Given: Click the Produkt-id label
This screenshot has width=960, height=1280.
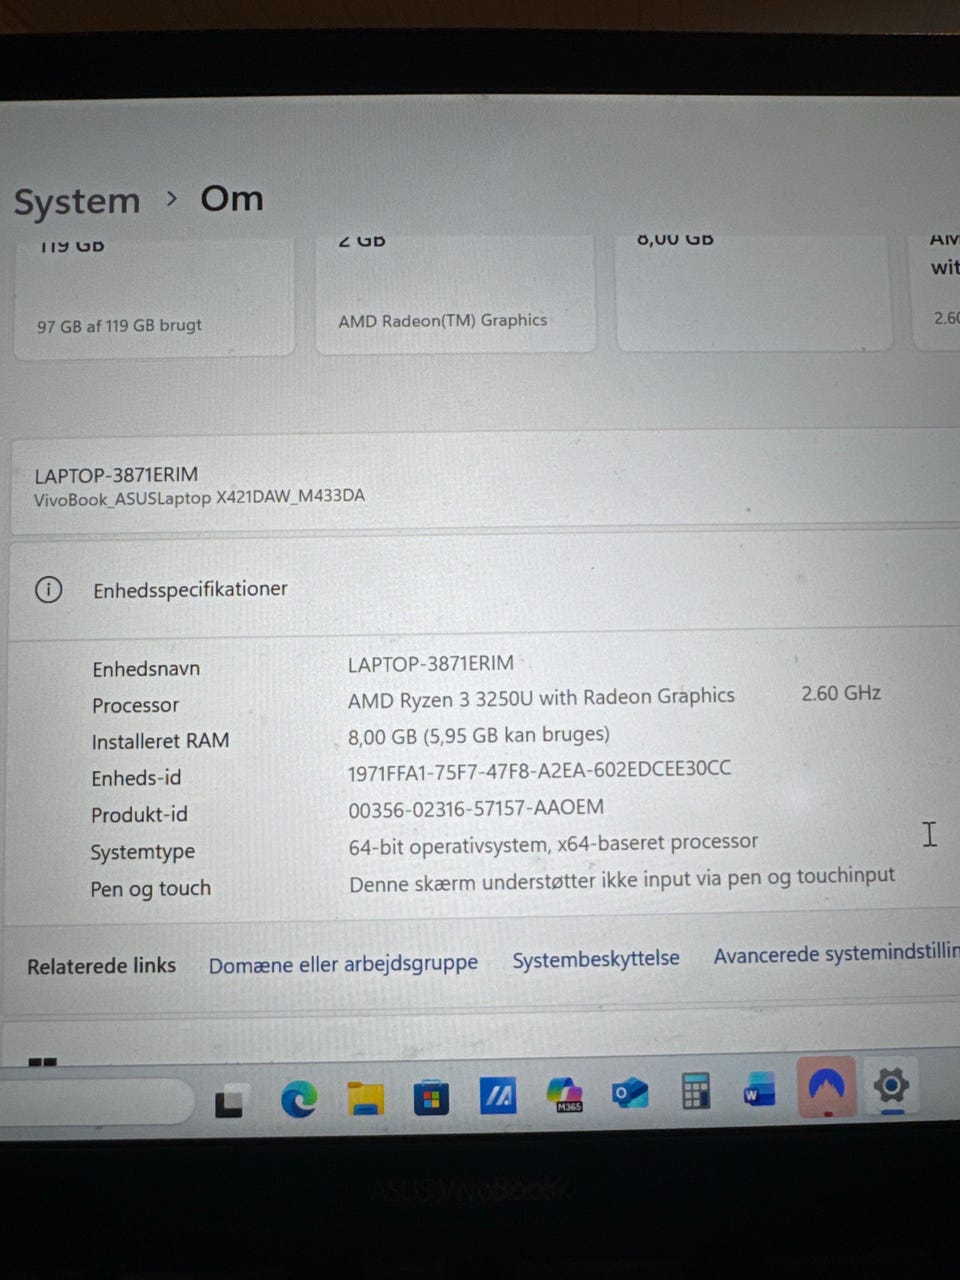Looking at the screenshot, I should tap(139, 815).
